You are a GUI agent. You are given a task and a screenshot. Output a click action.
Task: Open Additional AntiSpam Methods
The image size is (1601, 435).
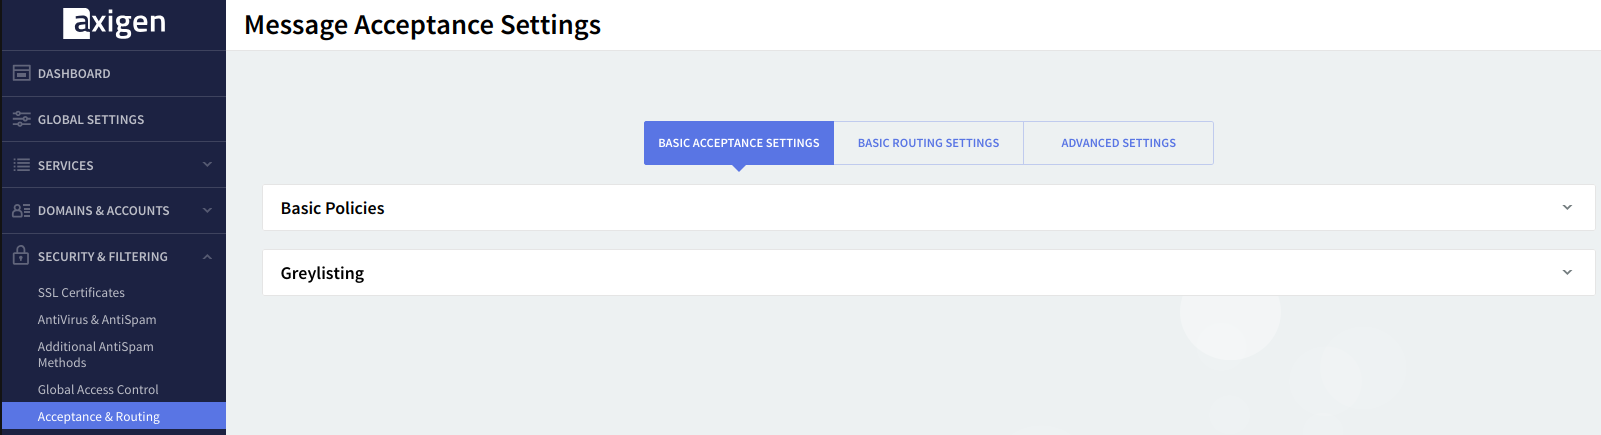[95, 355]
